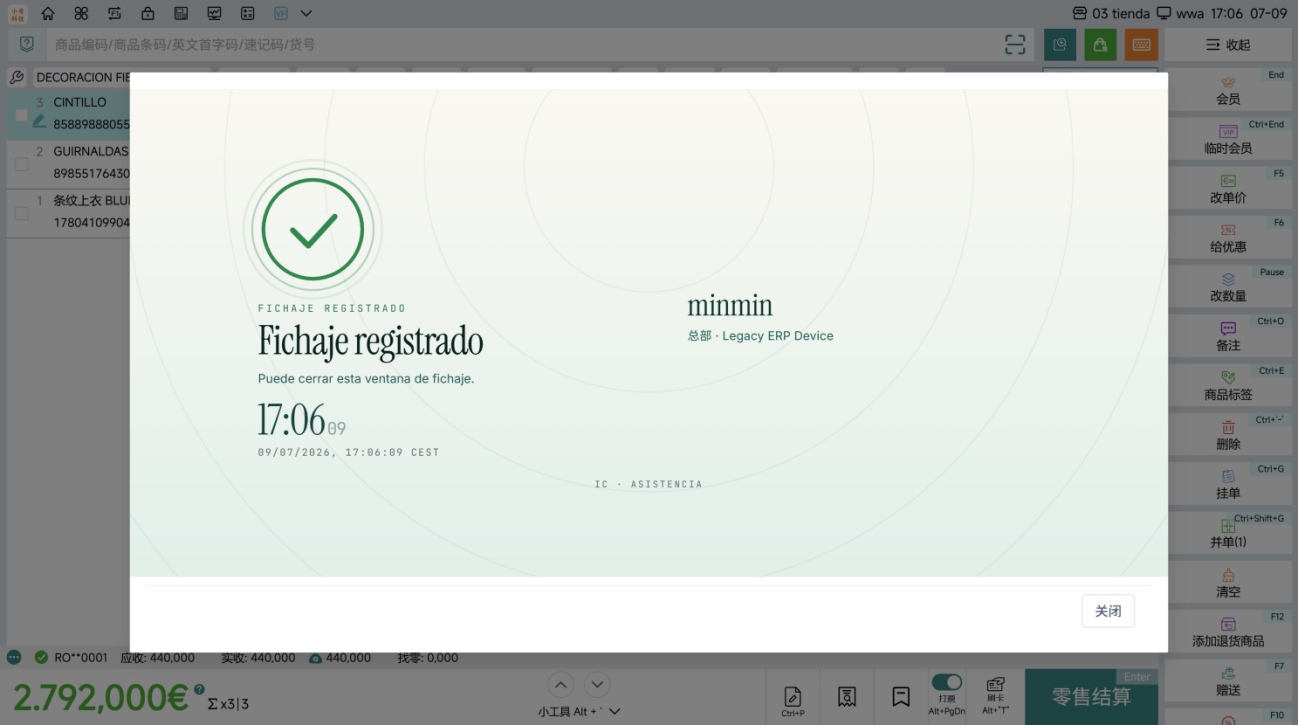Viewport: 1298px width, 725px height.
Task: Click the green shopping bag icon button
Action: tap(1100, 44)
